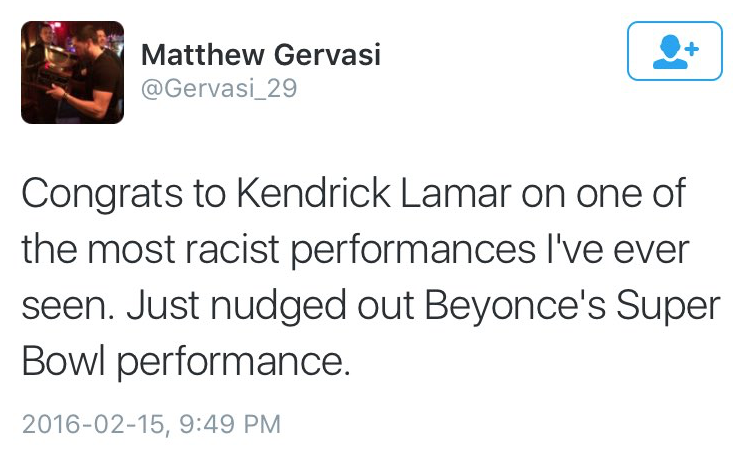Click the person silhouette in follow icon
This screenshot has height=461, width=744.
[x=670, y=52]
